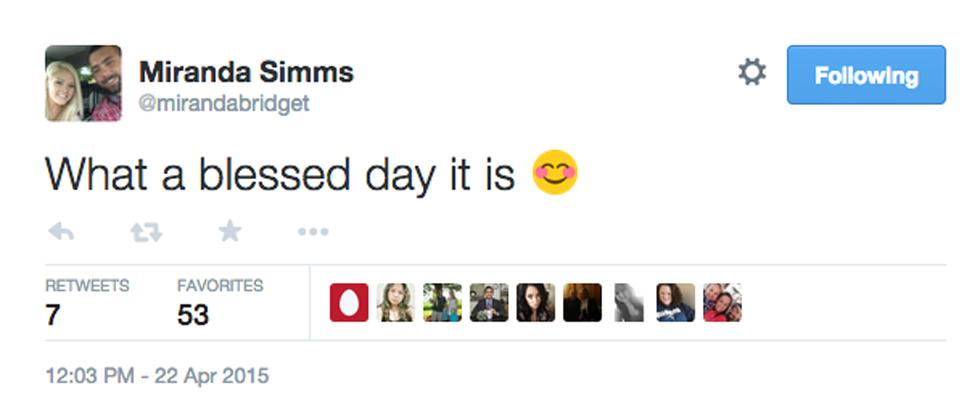980x412 pixels.
Task: View the 53 Favorites list
Action: coord(220,302)
